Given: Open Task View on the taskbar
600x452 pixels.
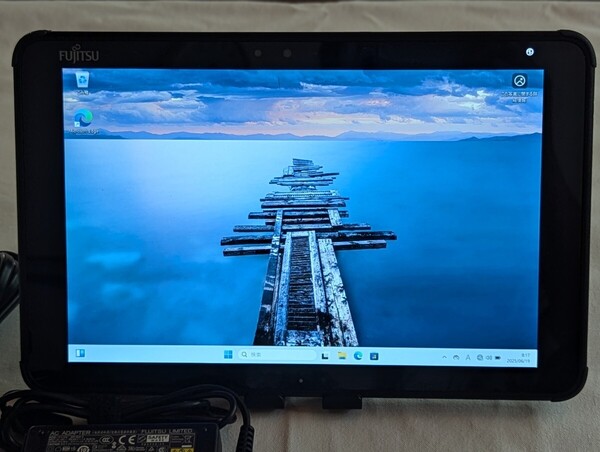Looking at the screenshot, I should pyautogui.click(x=325, y=356).
